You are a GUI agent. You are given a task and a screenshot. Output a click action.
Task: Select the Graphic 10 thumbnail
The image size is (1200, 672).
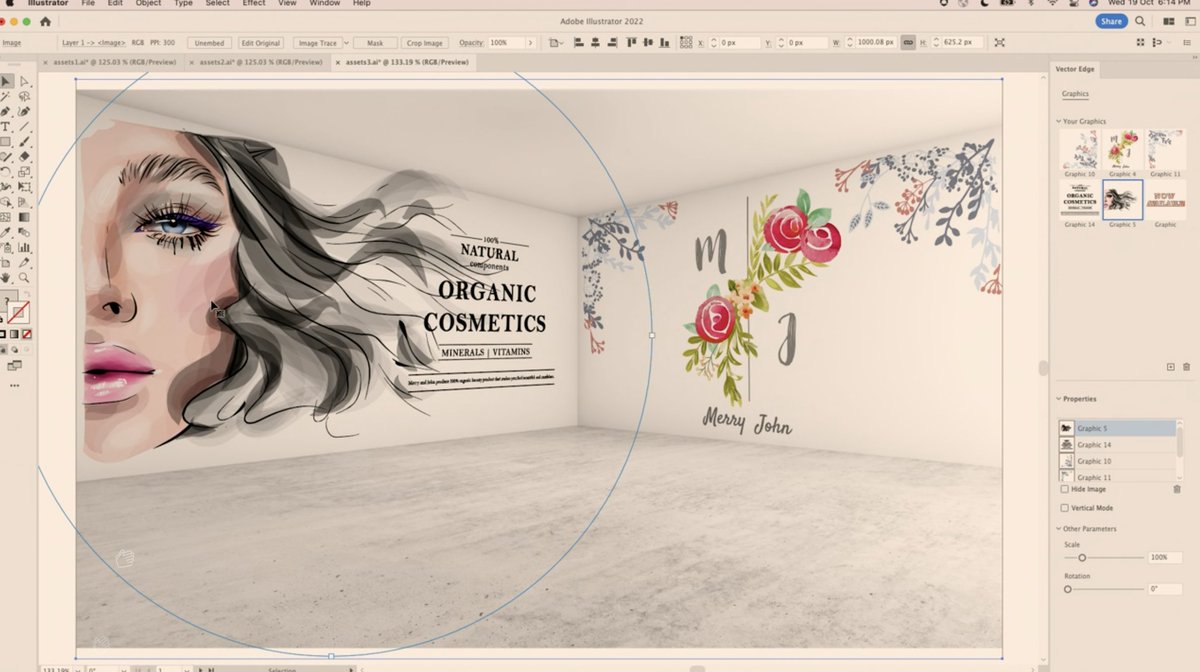[1079, 149]
